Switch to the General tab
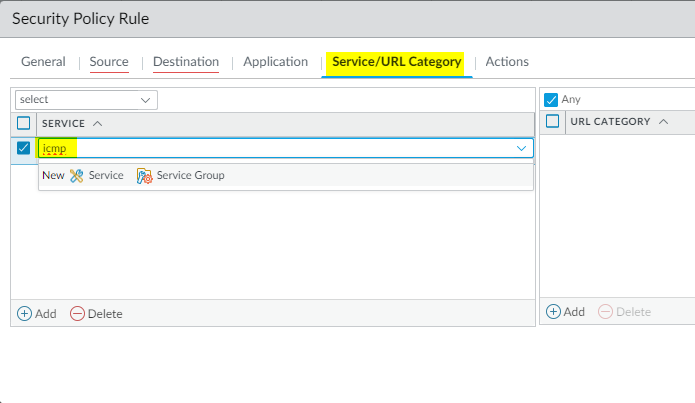Image resolution: width=695 pixels, height=403 pixels. click(x=43, y=62)
